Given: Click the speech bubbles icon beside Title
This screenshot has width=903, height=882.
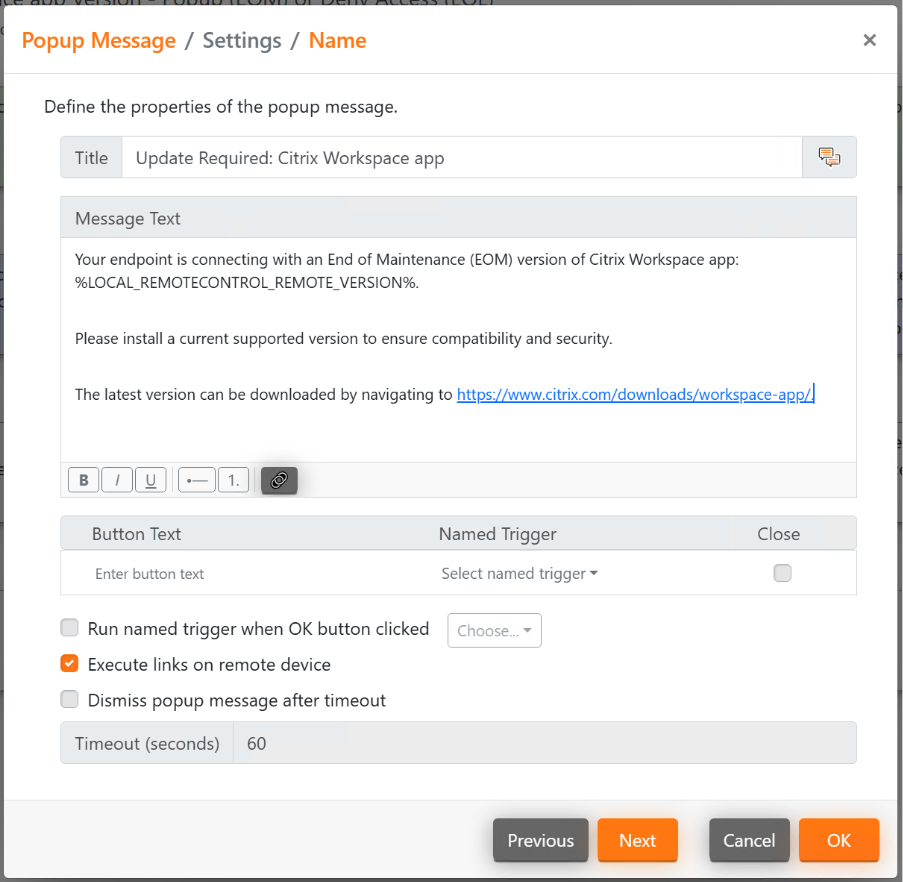Looking at the screenshot, I should click(829, 157).
